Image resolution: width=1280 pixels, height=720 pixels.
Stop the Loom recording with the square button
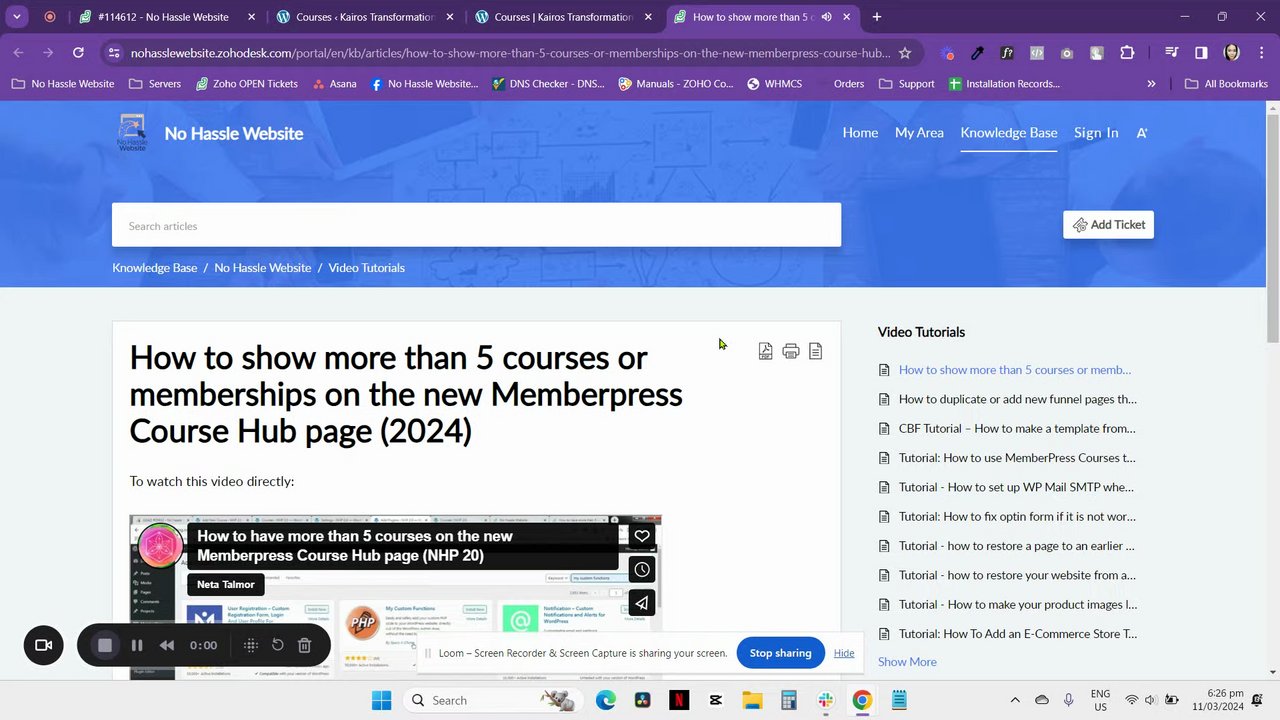click(x=105, y=645)
